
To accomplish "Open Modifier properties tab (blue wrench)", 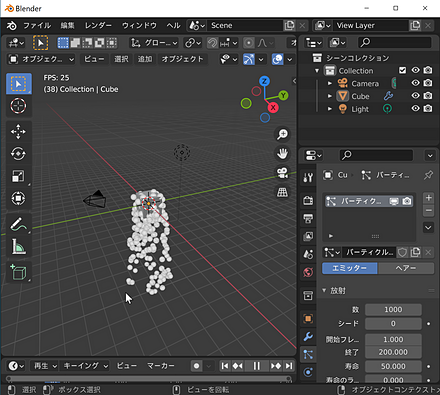I will point(308,336).
